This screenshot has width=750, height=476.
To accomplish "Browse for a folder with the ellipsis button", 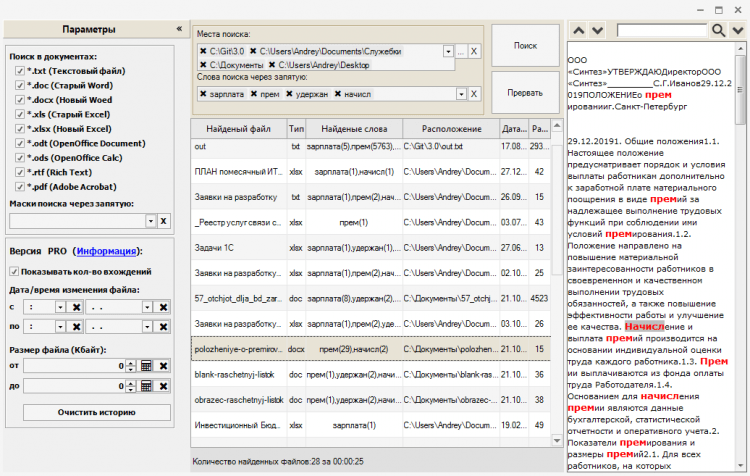I will point(460,51).
